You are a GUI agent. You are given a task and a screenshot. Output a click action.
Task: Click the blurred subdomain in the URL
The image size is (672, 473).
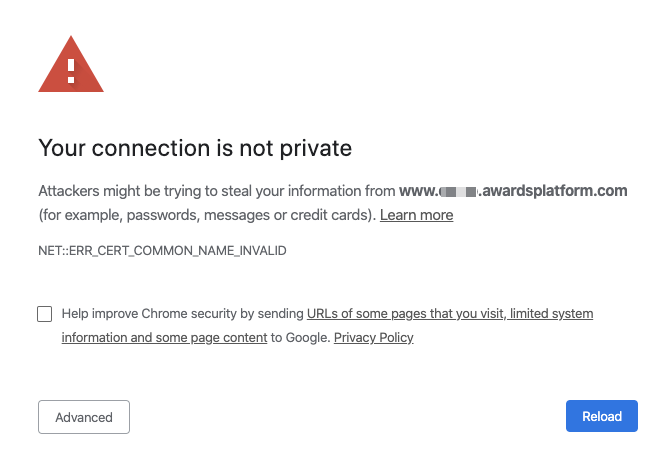(x=458, y=191)
